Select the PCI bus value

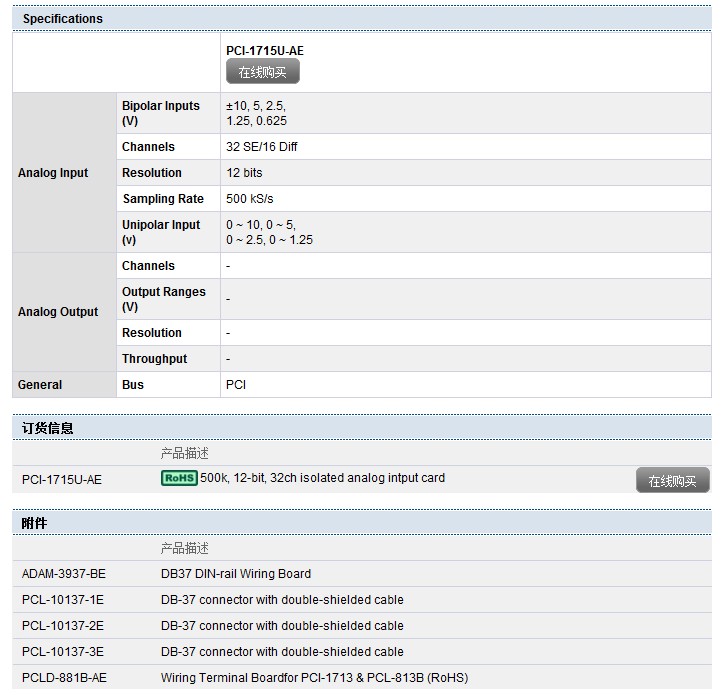[236, 385]
